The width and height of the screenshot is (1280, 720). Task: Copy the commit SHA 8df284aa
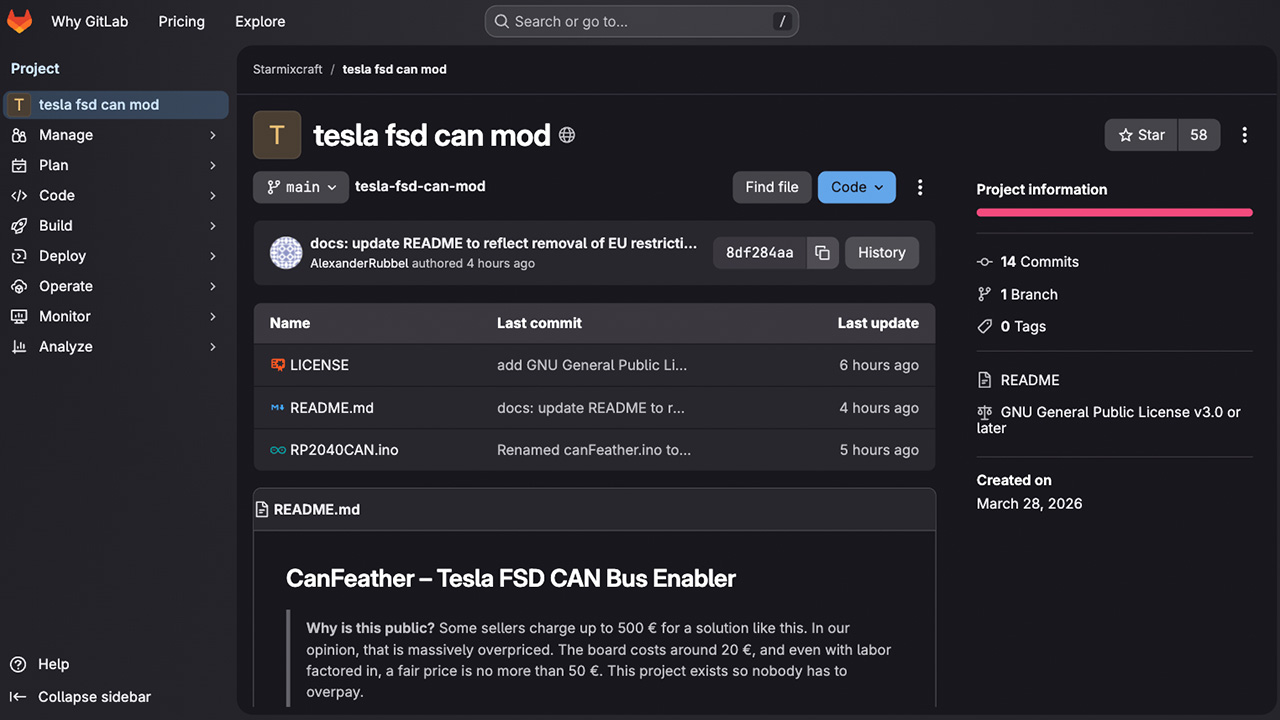point(822,253)
